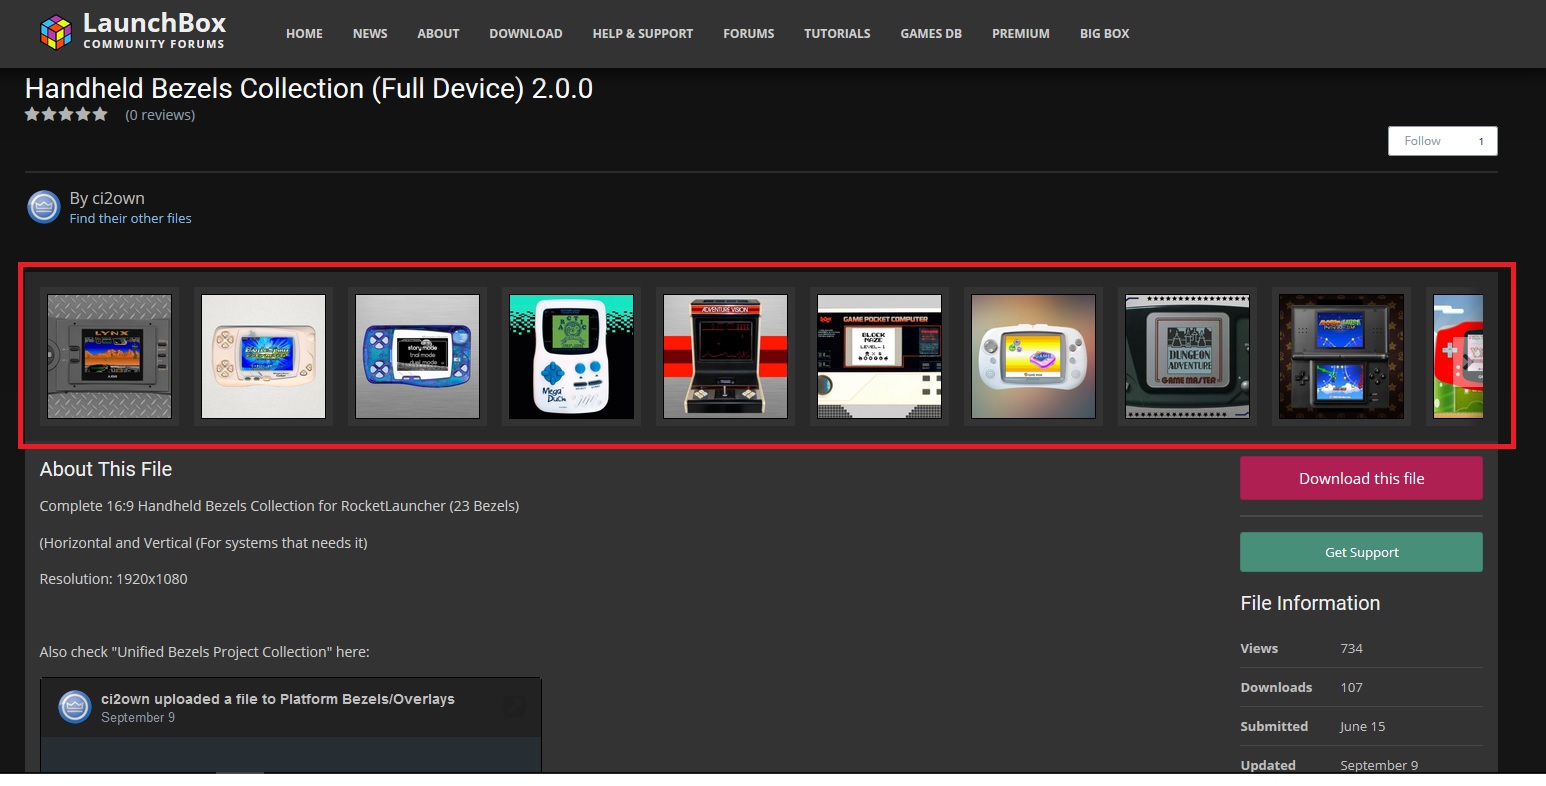Image resolution: width=1546 pixels, height=786 pixels.
Task: Go to FORUMS section
Action: (x=749, y=33)
